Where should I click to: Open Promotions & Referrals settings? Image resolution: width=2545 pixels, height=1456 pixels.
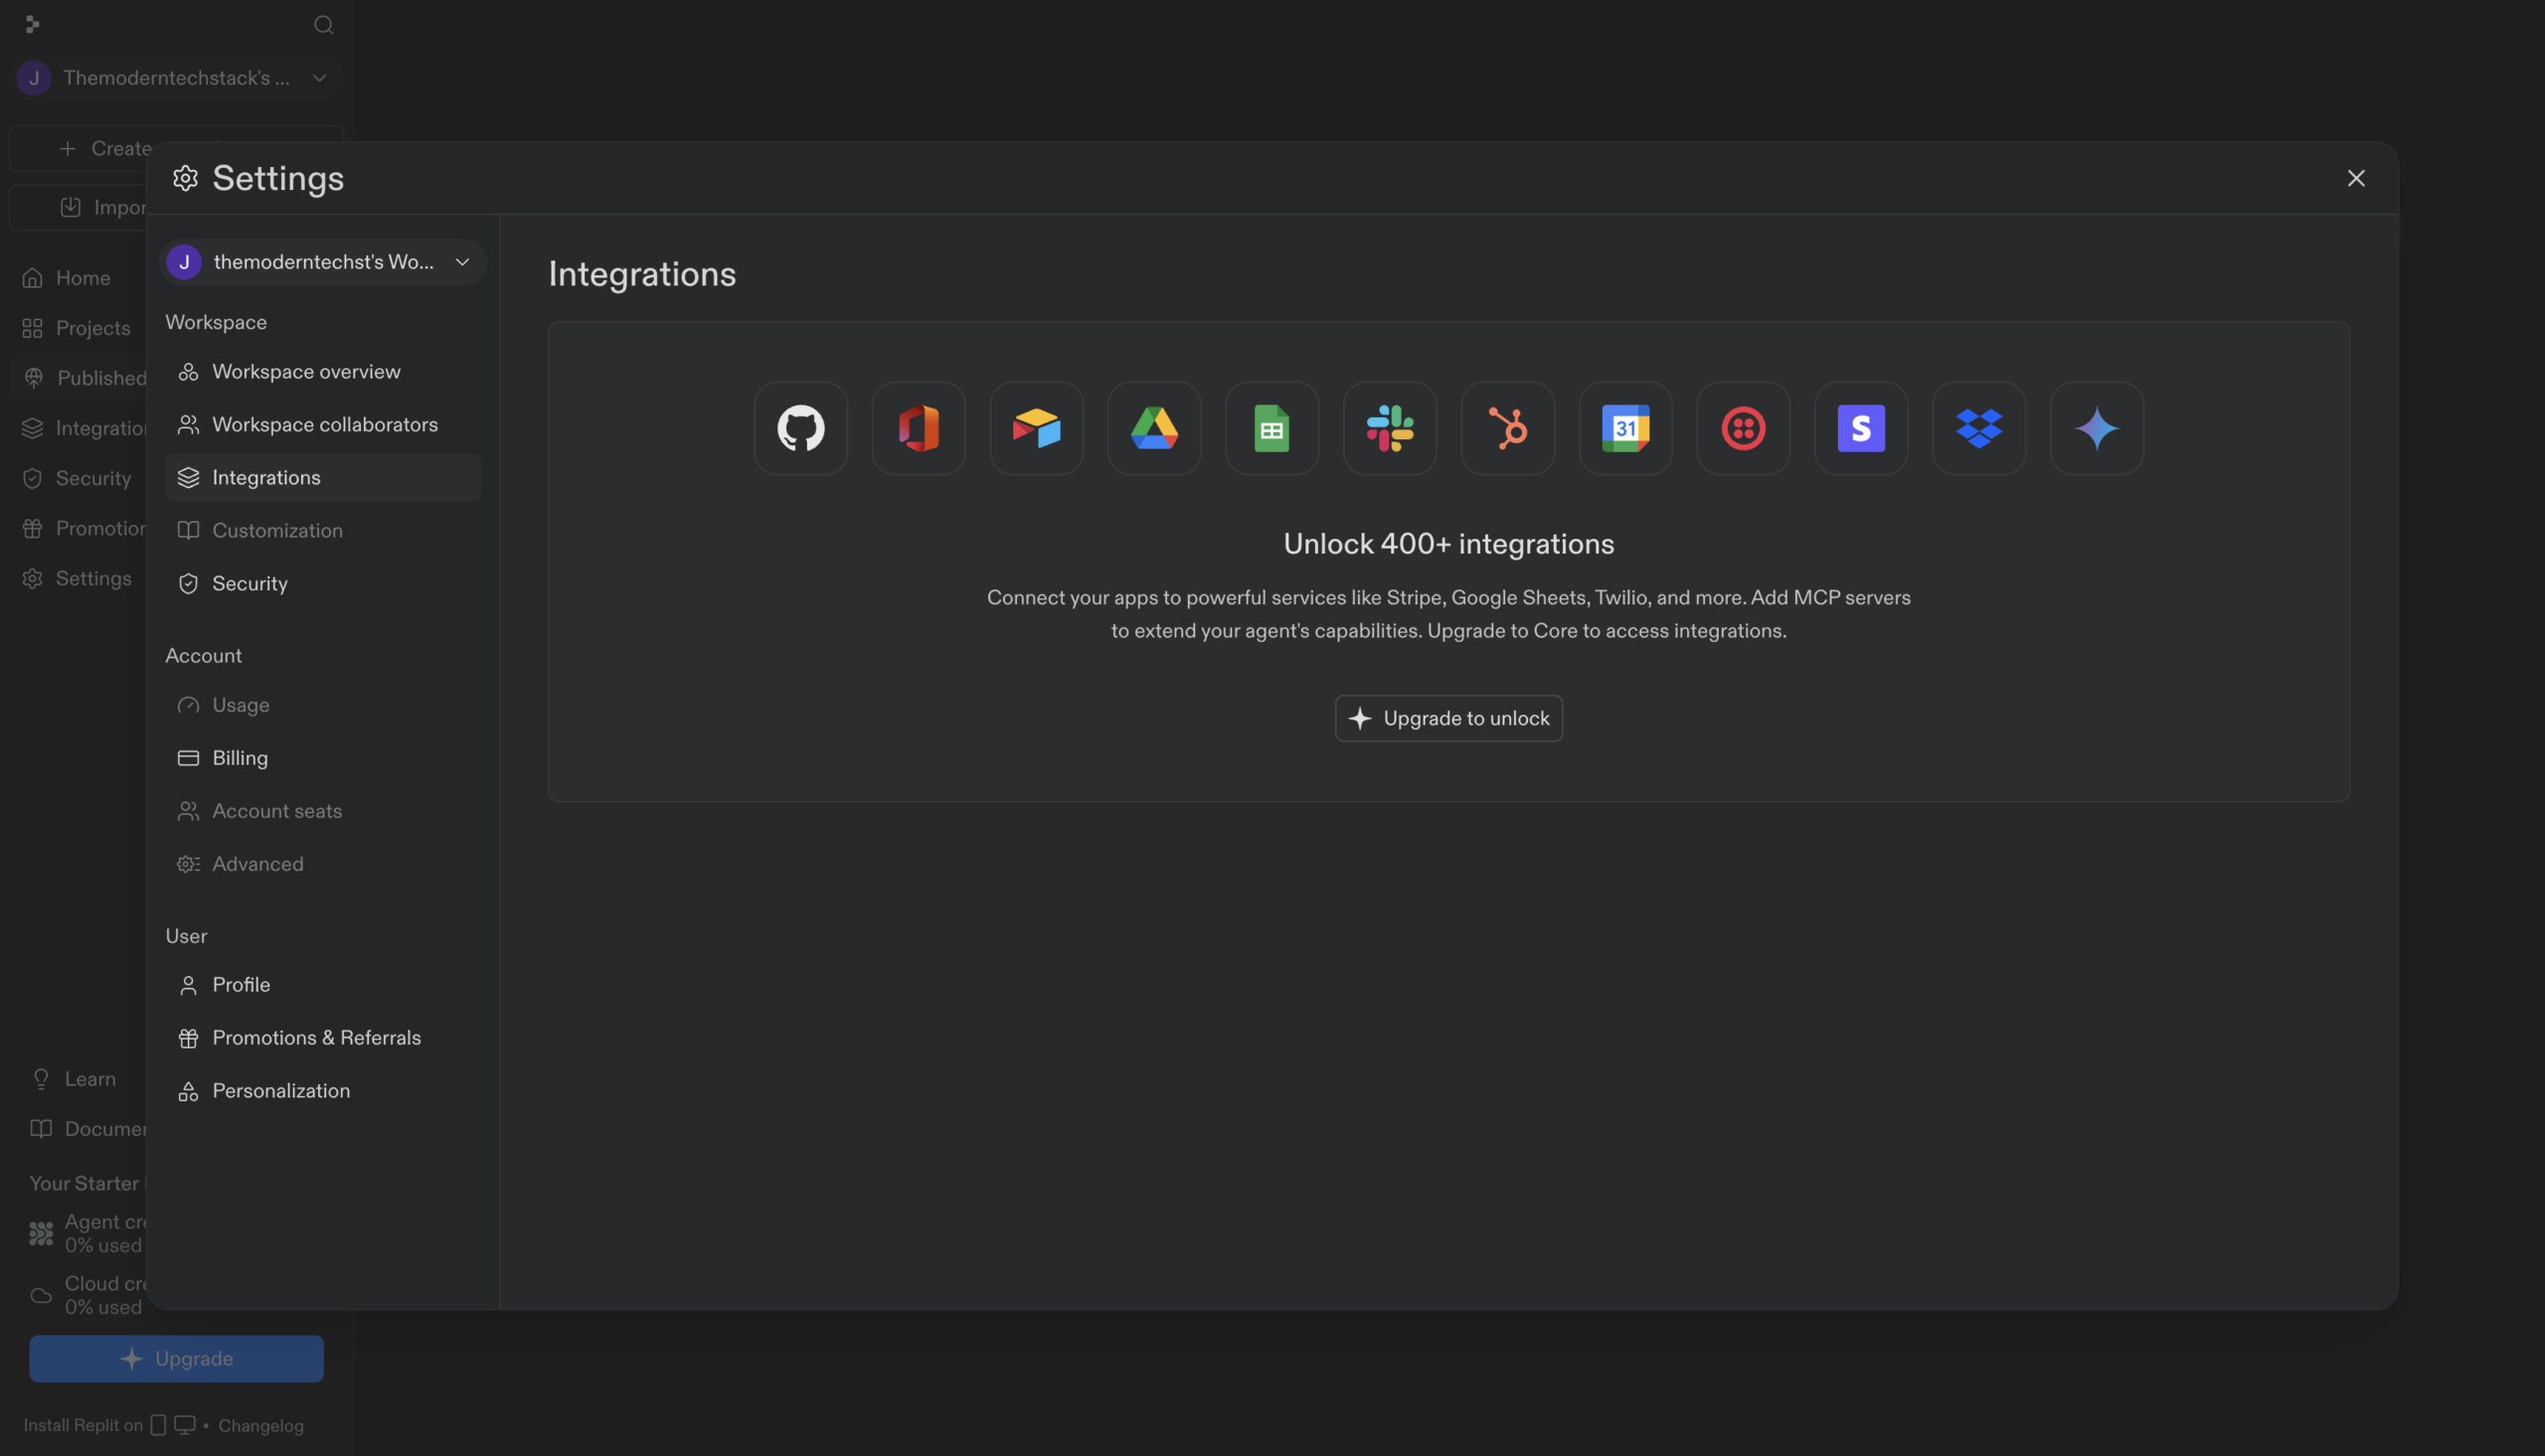tap(323, 1038)
